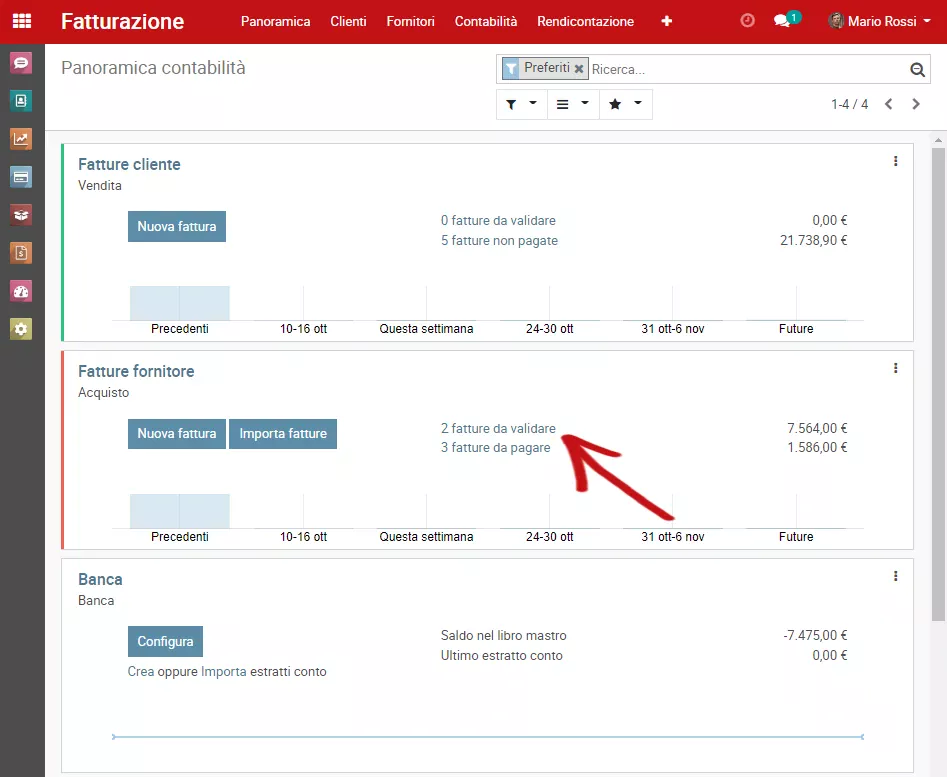Click Nuova fattura in Fatture cliente
The height and width of the screenshot is (777, 947).
pos(177,226)
